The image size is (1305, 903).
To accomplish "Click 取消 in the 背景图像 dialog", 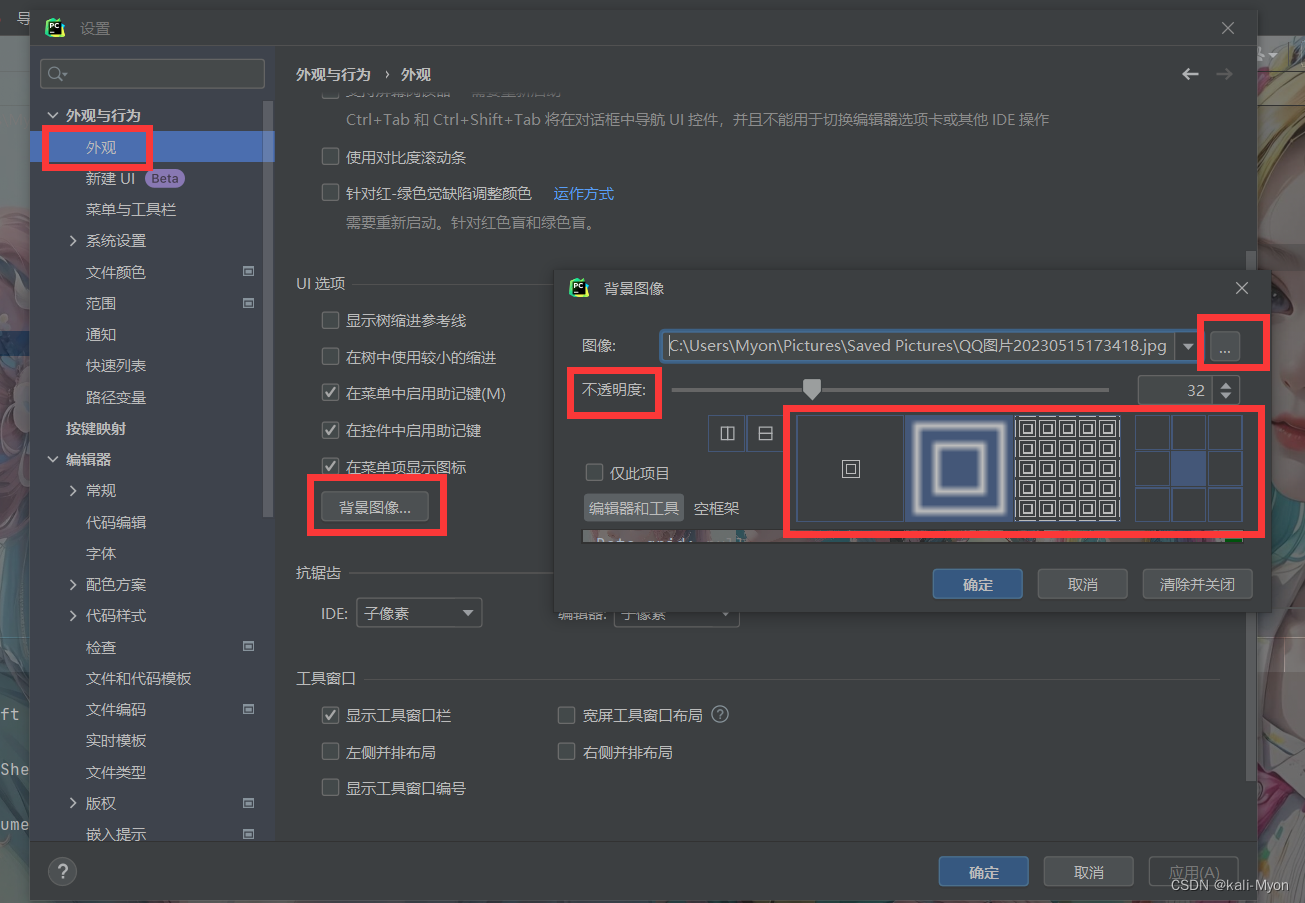I will (x=1083, y=584).
